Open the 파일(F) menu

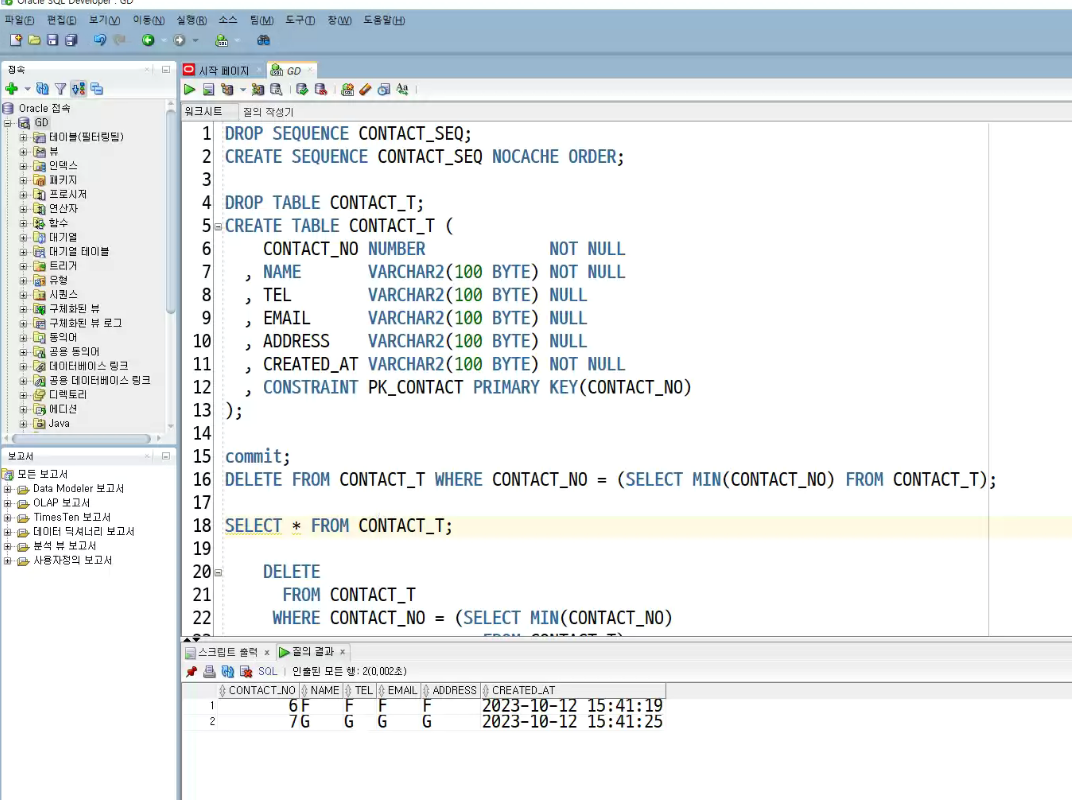[19, 20]
